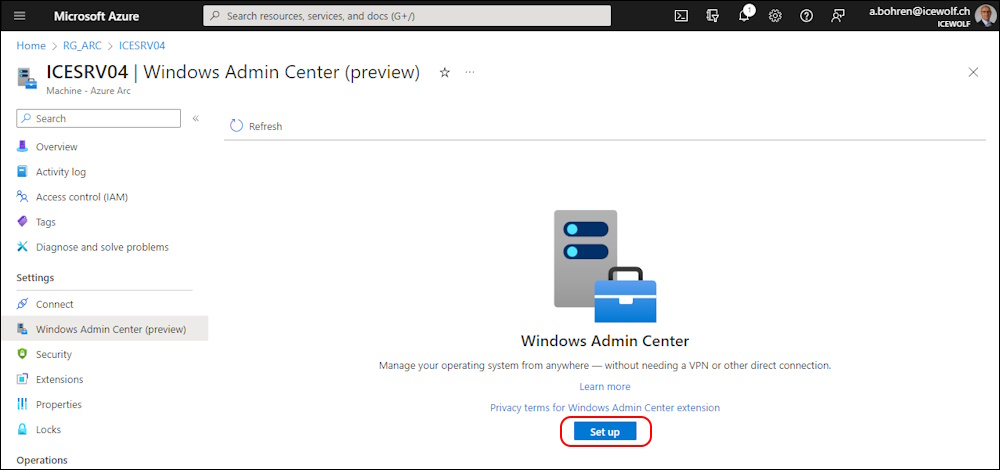Open the more options ellipsis
1000x470 pixels.
tap(470, 72)
